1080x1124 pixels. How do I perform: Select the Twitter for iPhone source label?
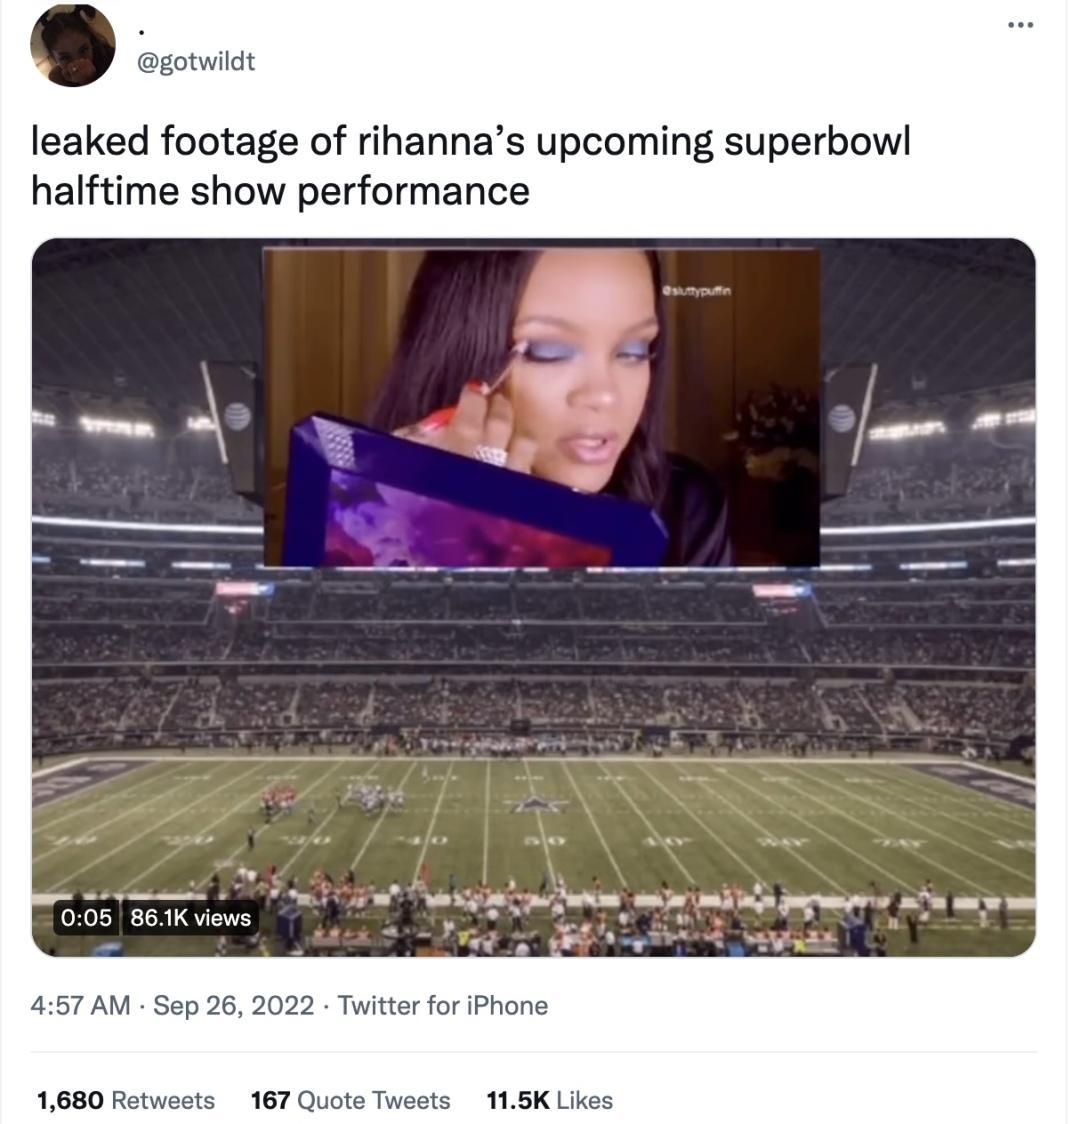tap(442, 1006)
